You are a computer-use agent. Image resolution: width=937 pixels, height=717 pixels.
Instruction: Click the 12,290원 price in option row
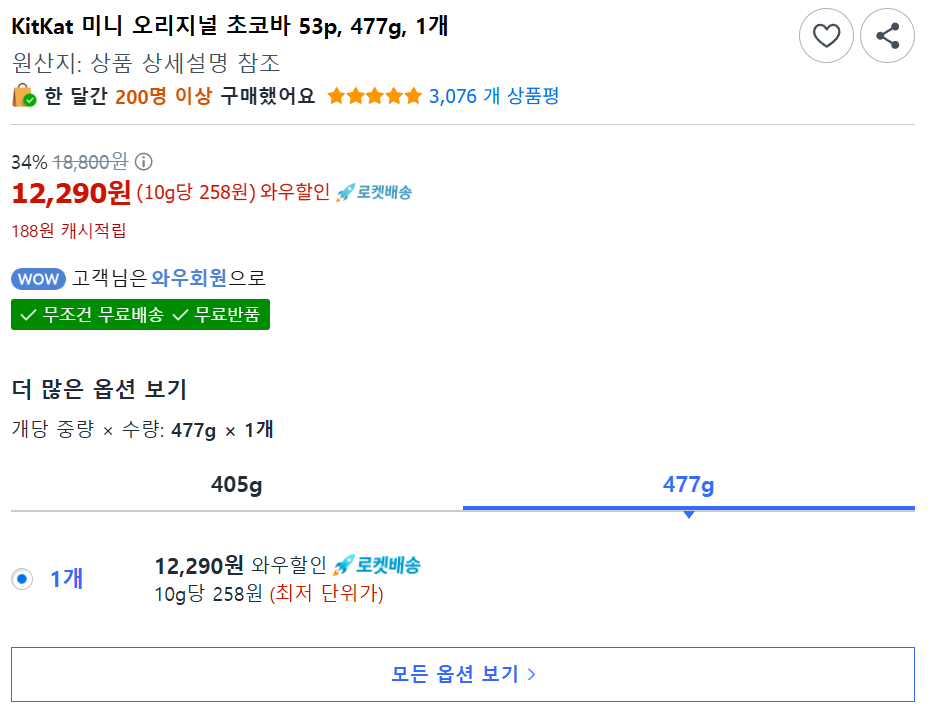(199, 566)
